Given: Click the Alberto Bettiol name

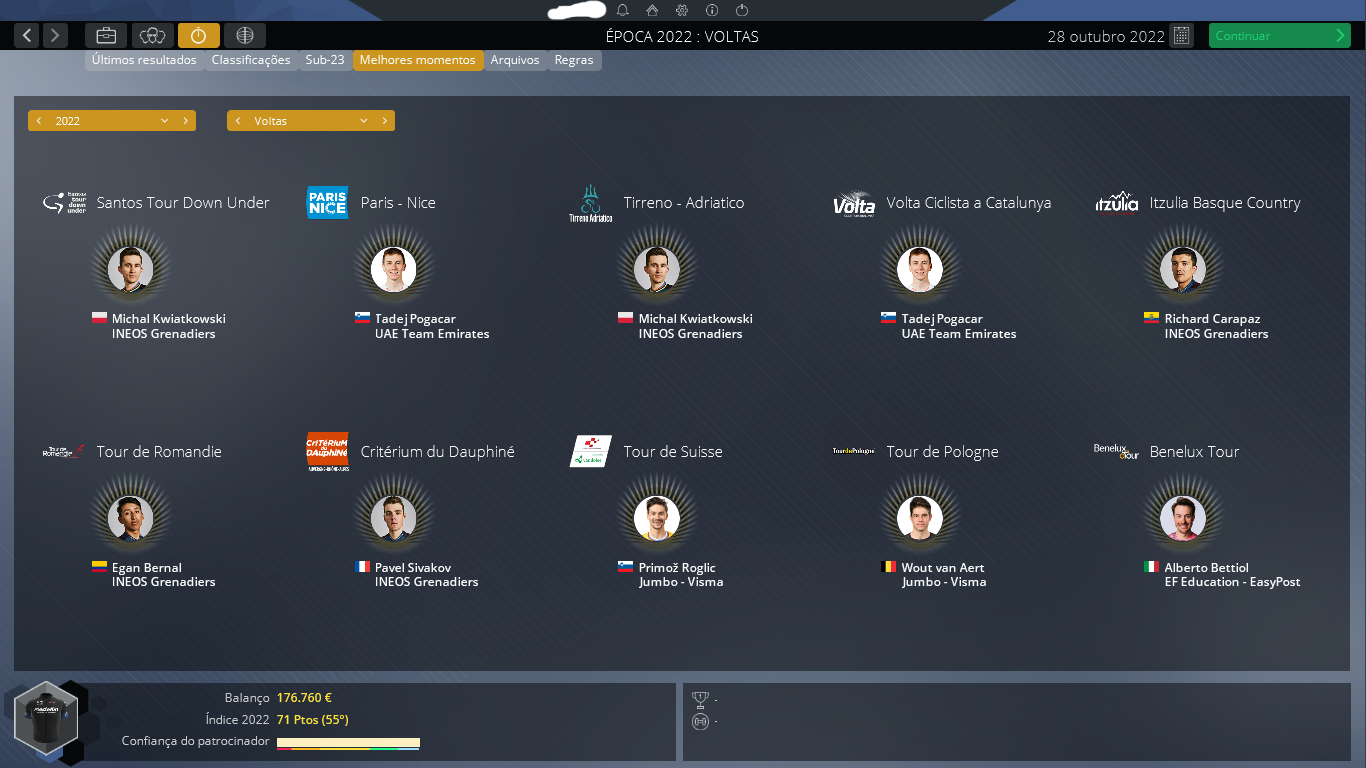Looking at the screenshot, I should [1206, 568].
